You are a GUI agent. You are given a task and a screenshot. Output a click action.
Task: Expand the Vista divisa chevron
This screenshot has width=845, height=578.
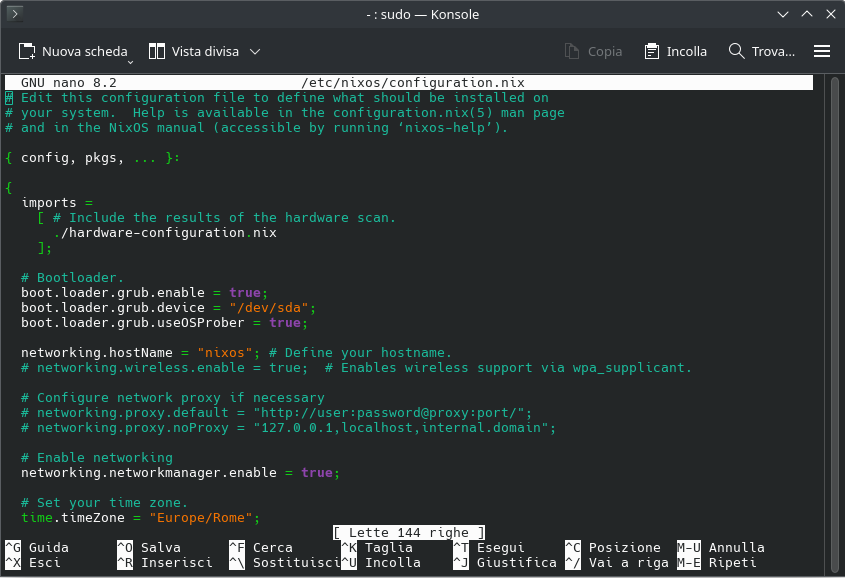tap(255, 51)
